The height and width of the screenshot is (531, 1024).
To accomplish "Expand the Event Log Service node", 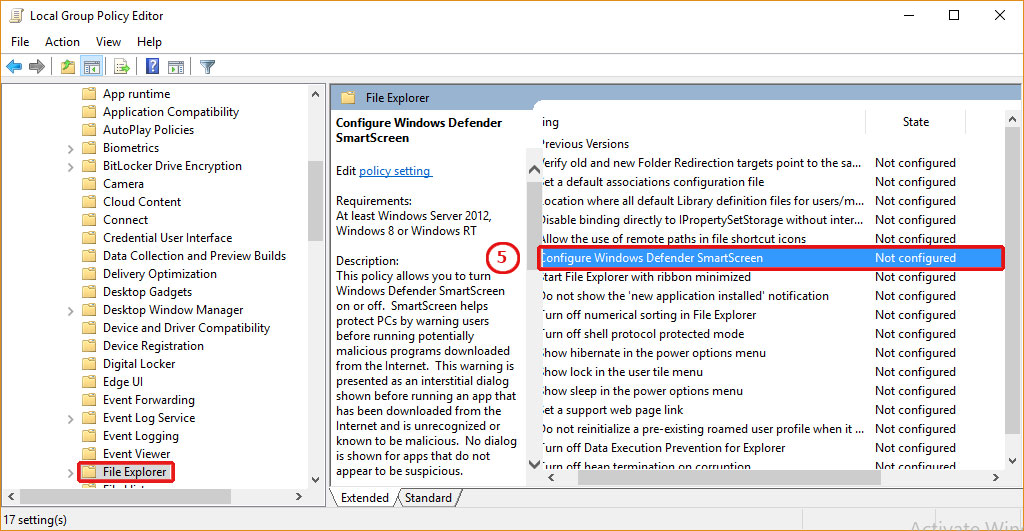I will click(x=71, y=419).
